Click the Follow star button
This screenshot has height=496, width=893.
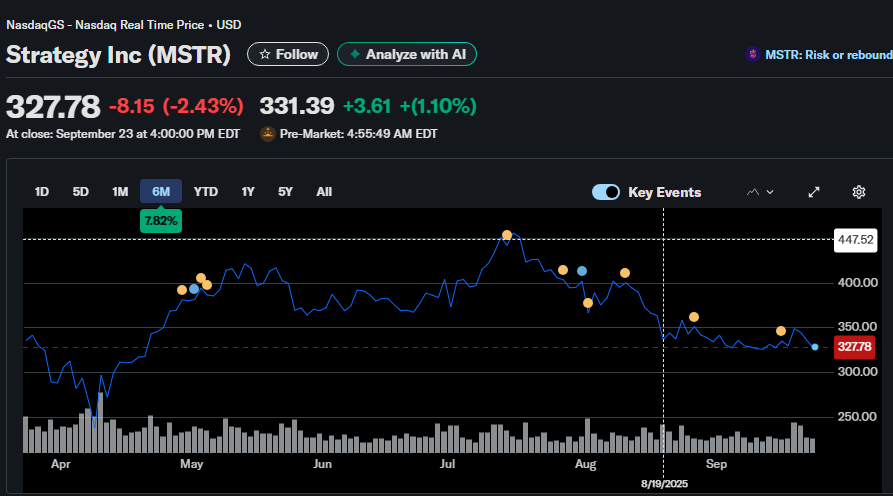point(288,54)
